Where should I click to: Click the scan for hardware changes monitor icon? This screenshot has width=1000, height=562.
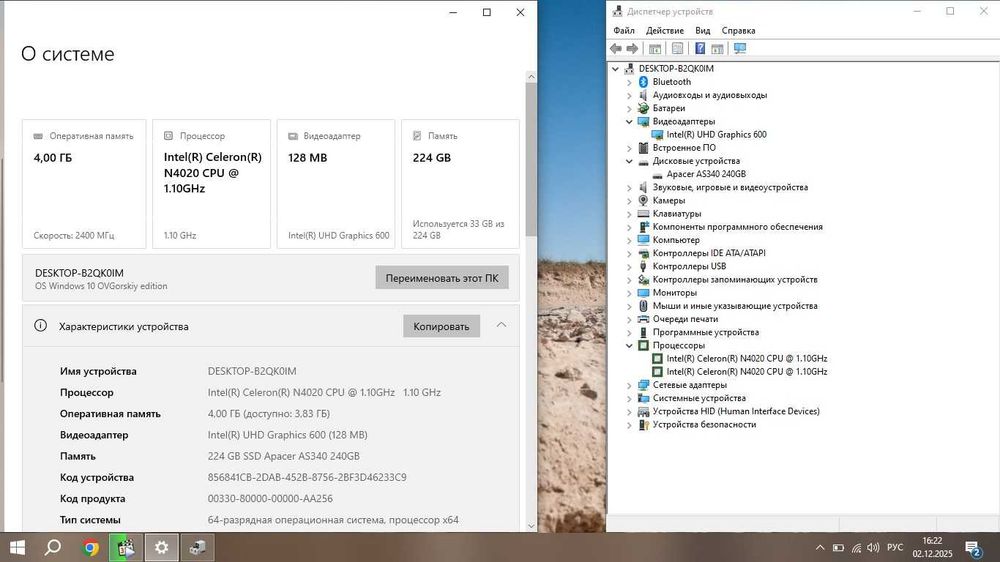[740, 48]
